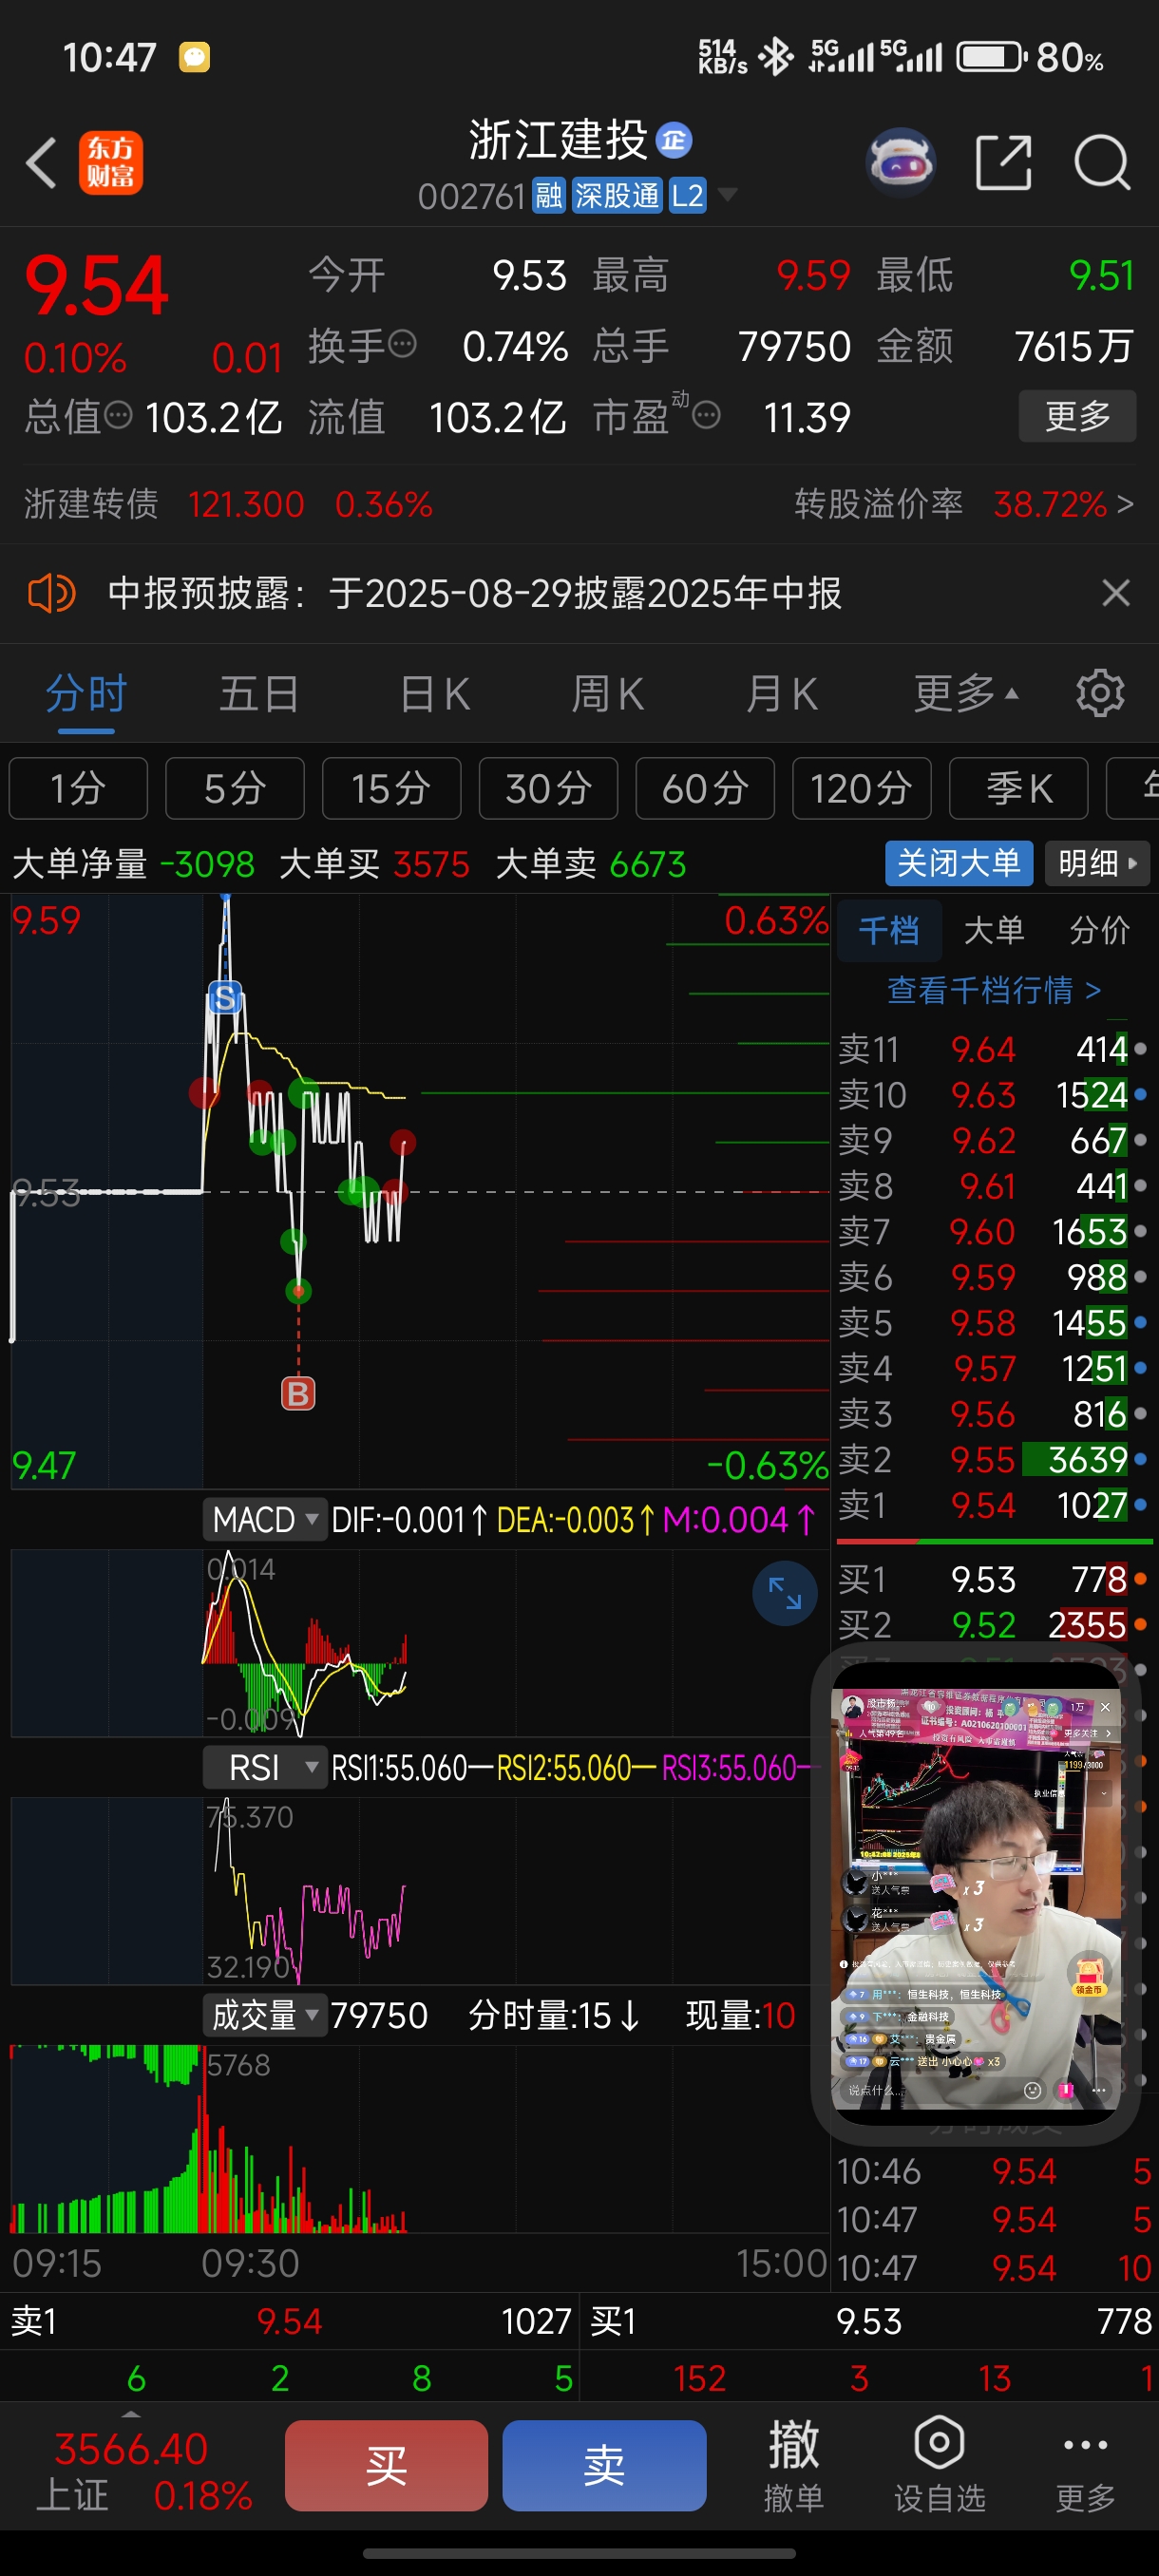Tap the enterprise verified badge by 浙江建投
Screen dimensions: 1159x2576
674,140
